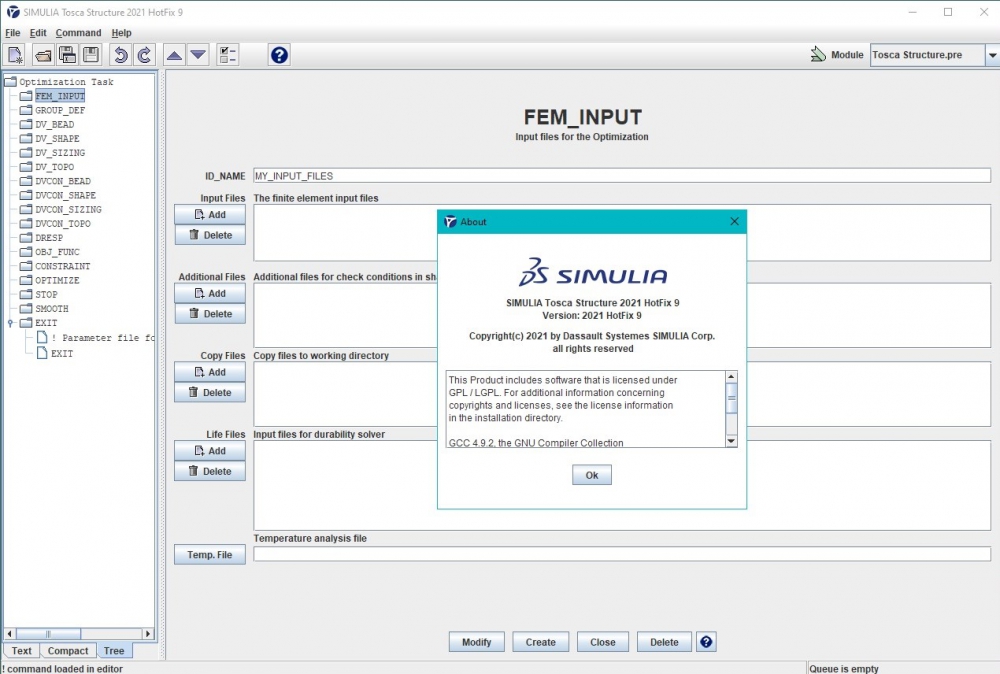This screenshot has height=674, width=1000.
Task: Click Ok in the About dialog
Action: point(592,475)
